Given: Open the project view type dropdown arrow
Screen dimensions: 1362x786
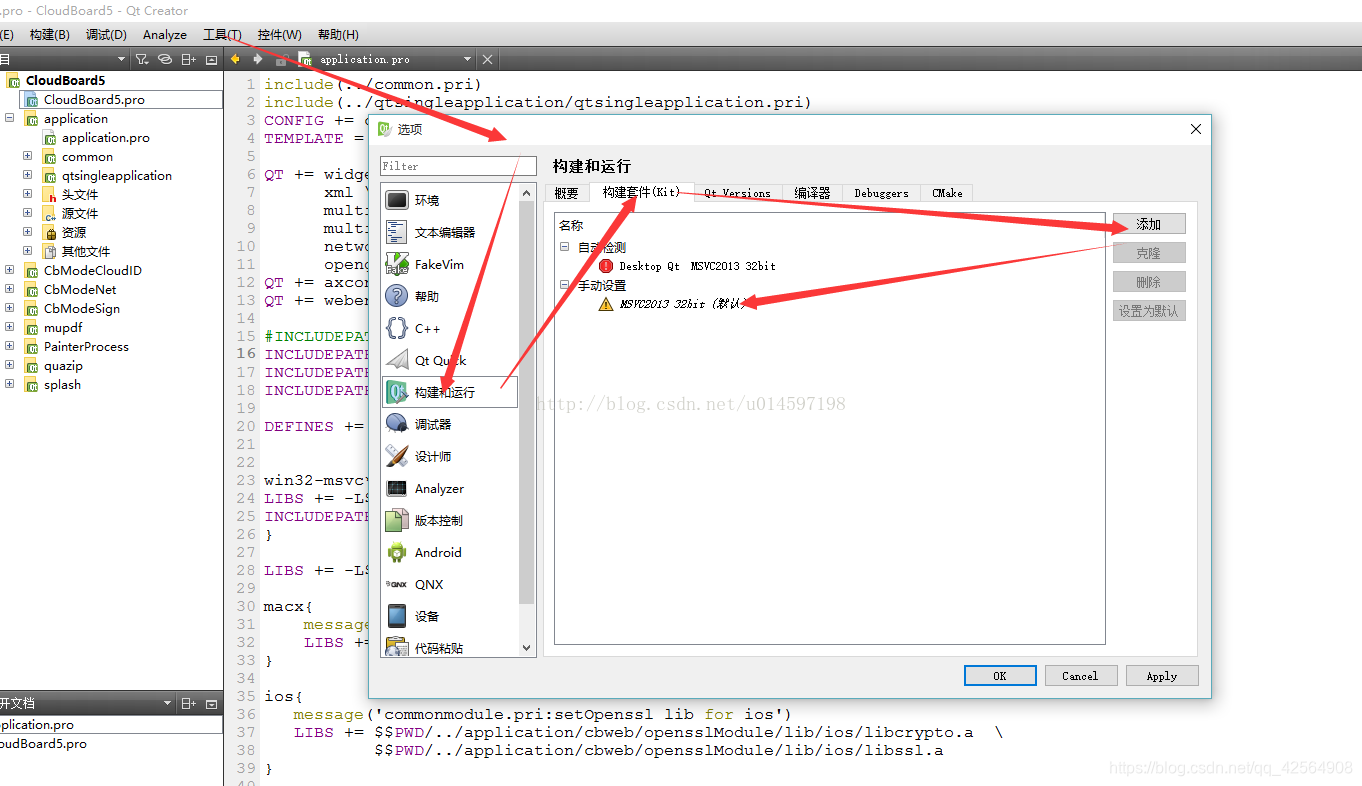Looking at the screenshot, I should pos(122,59).
